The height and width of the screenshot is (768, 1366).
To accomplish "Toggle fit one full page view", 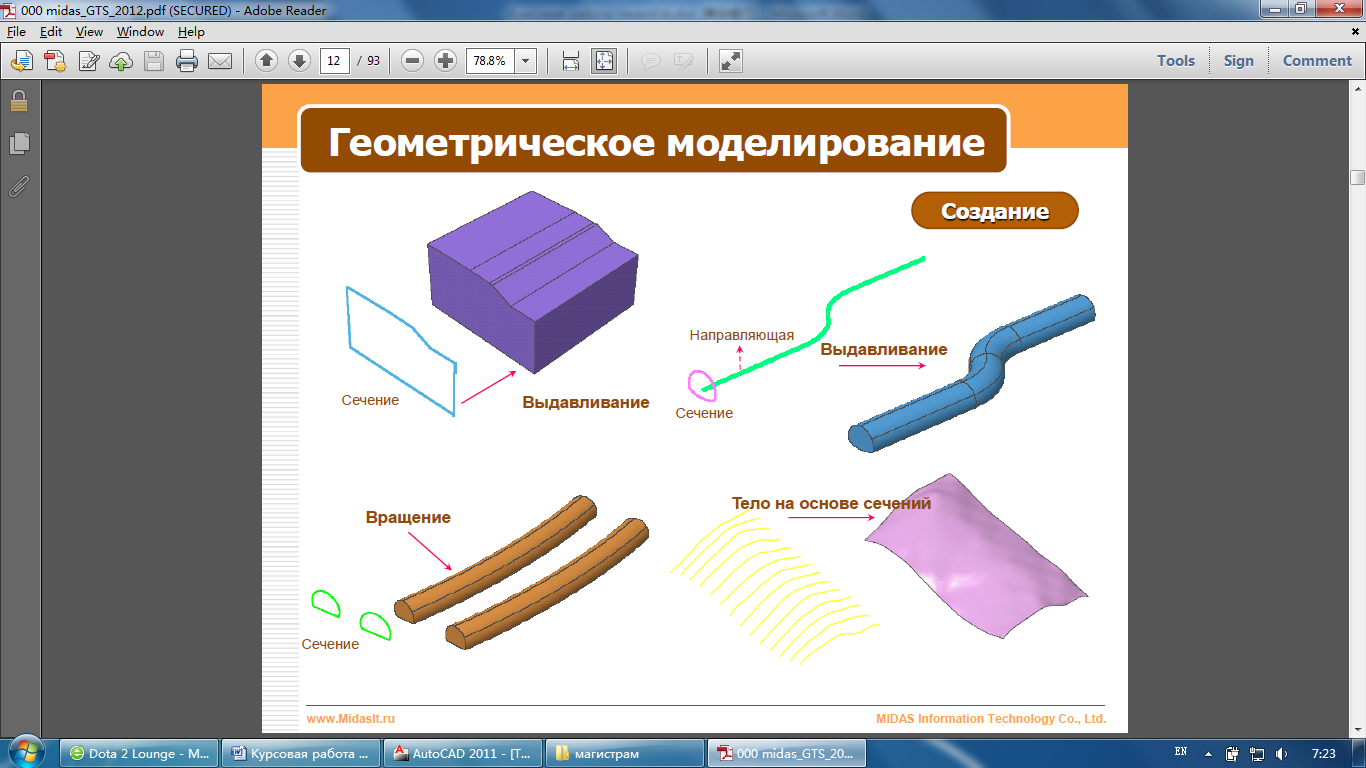I will click(604, 61).
